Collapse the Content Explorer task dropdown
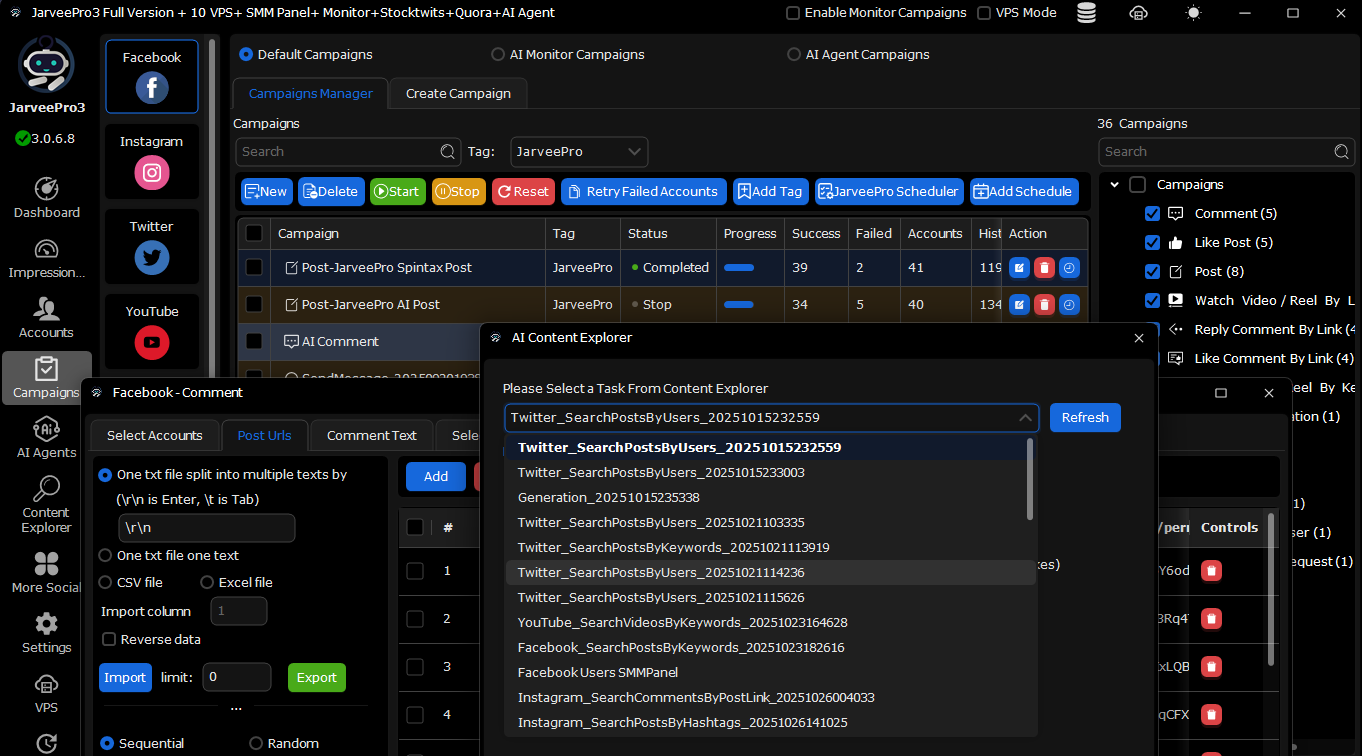 click(x=1025, y=418)
